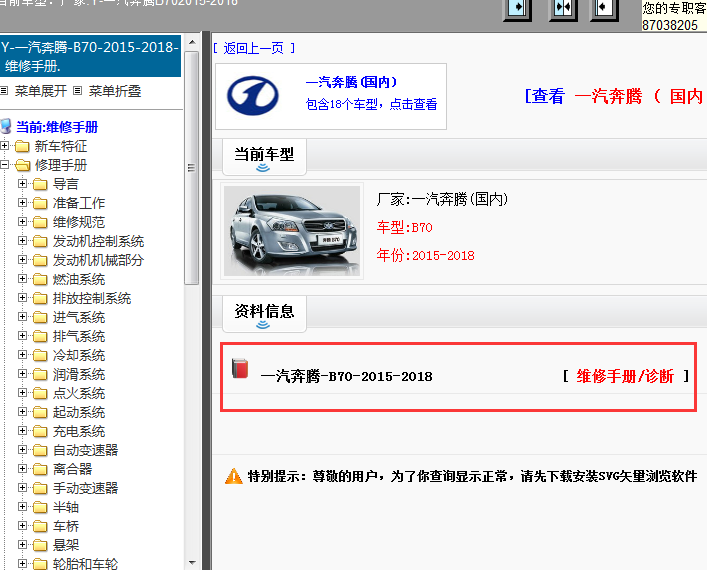Expand the 发动机控制系统 node
Image resolution: width=707 pixels, height=570 pixels.
pos(22,241)
